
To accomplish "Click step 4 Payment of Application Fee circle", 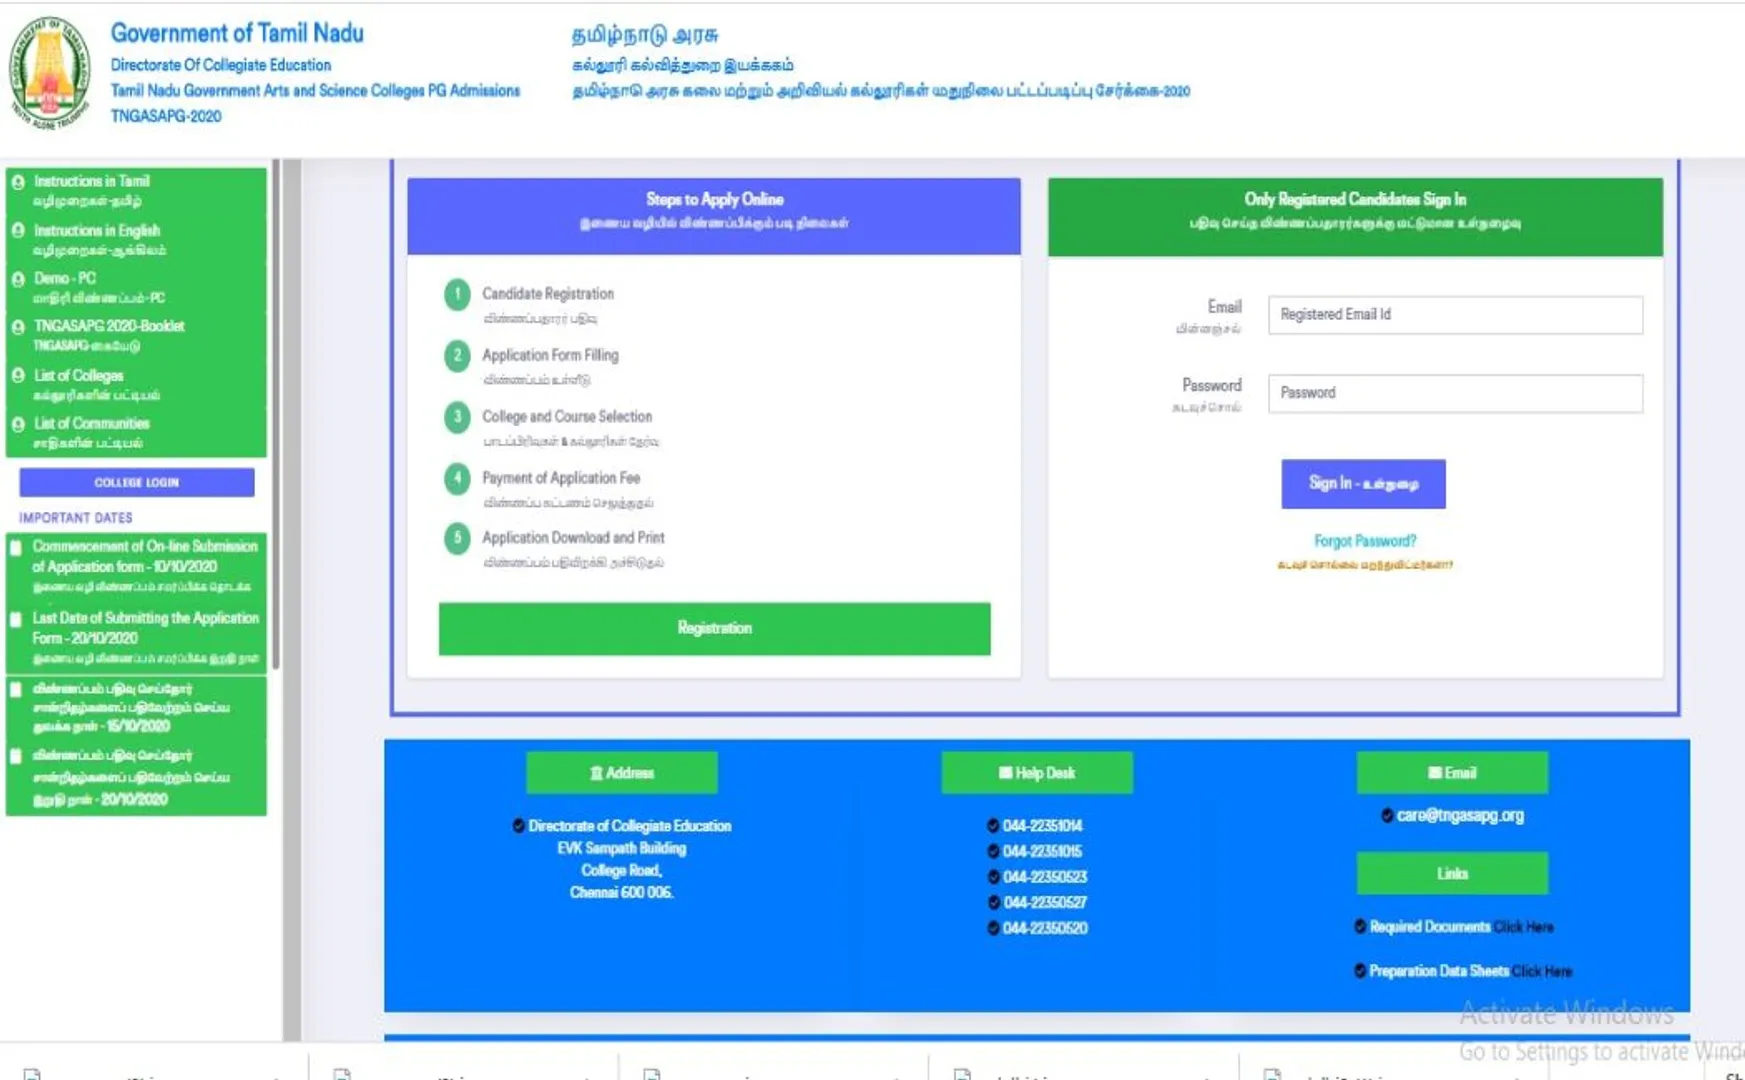I will tap(457, 478).
